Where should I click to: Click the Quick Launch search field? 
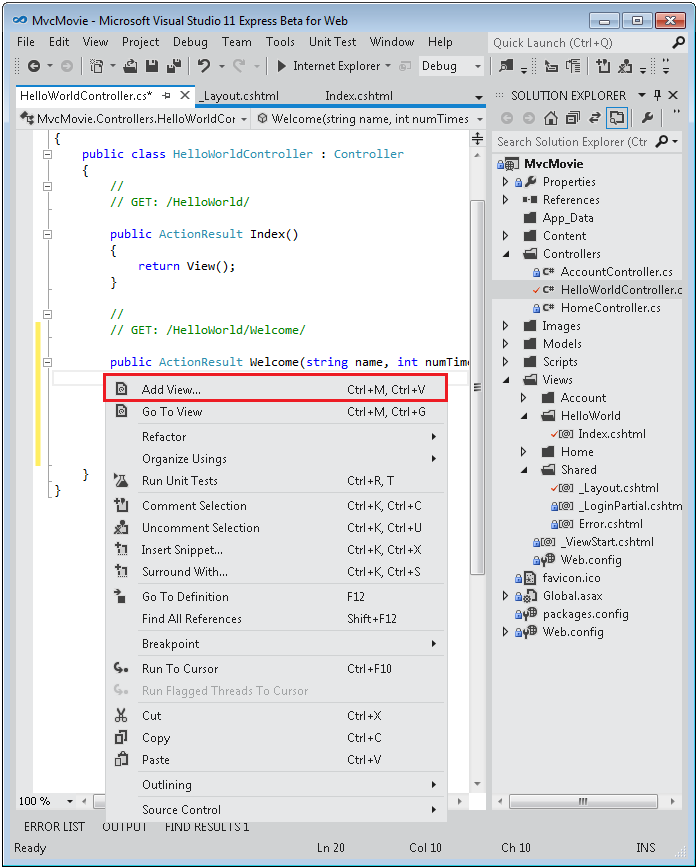[x=579, y=43]
